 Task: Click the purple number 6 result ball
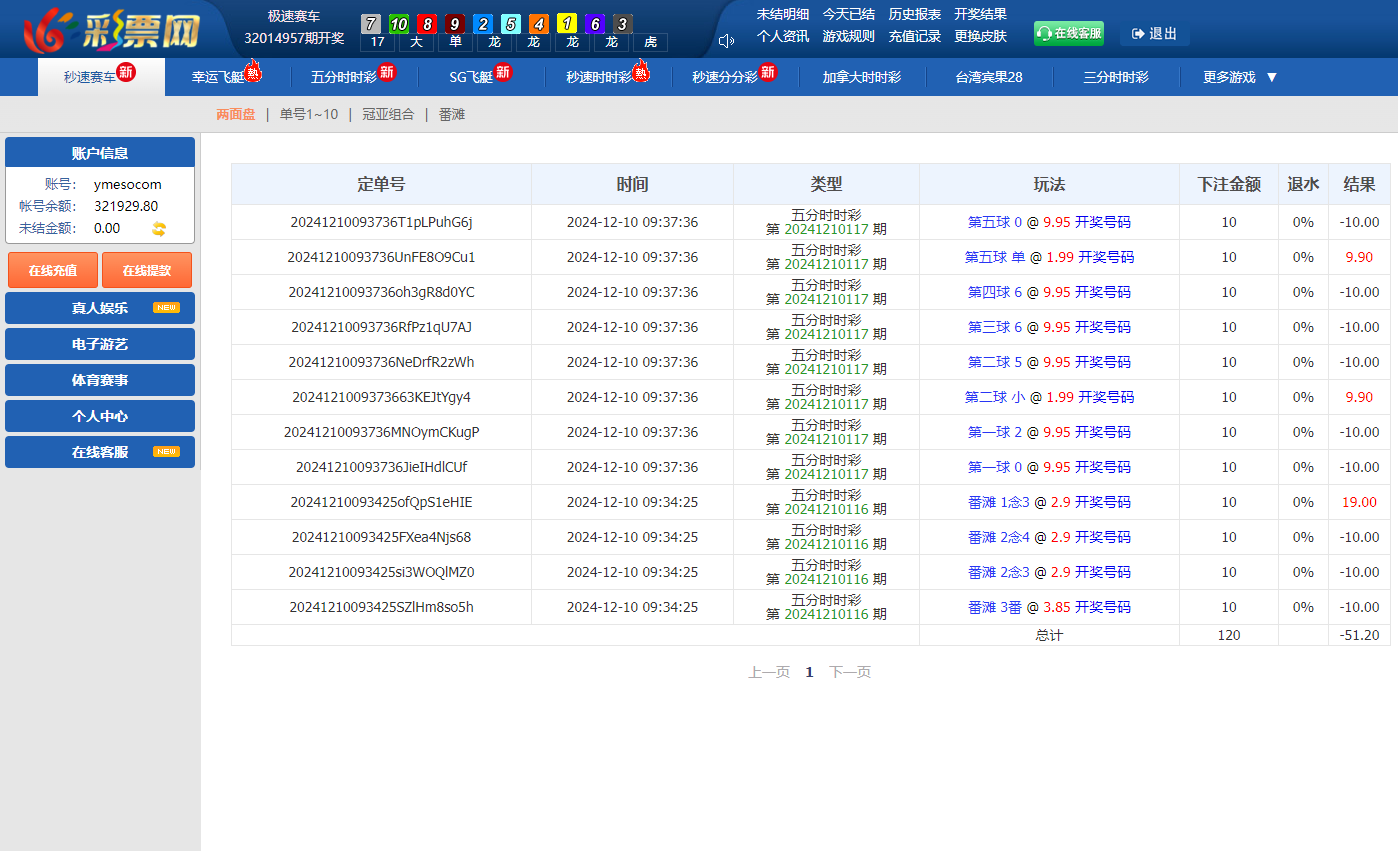(x=595, y=24)
